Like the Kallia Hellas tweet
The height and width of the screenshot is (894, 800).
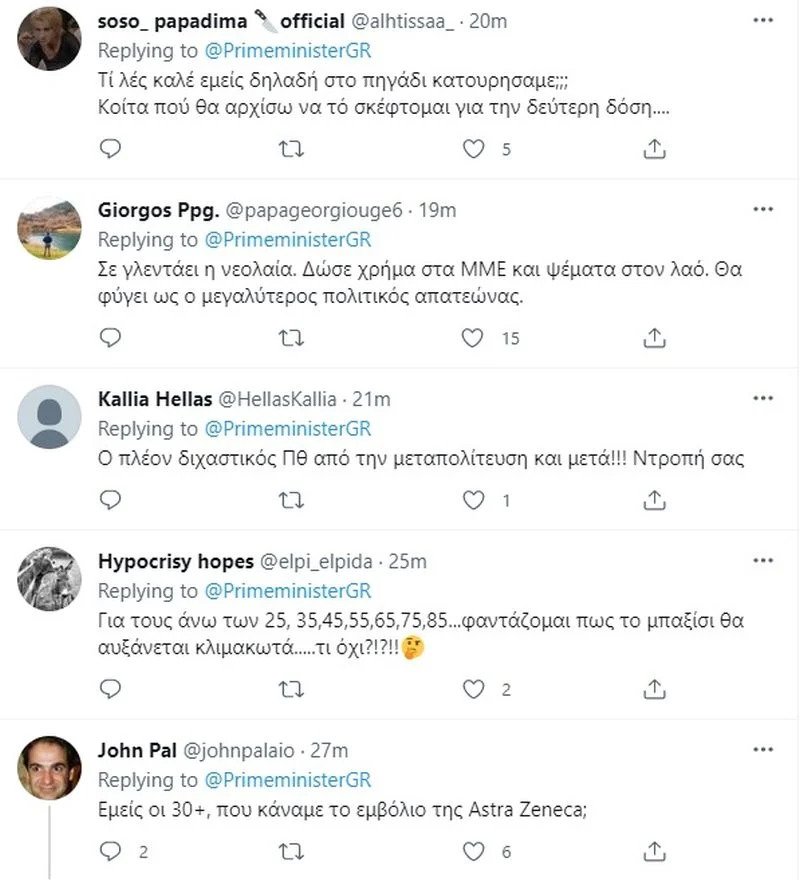pyautogui.click(x=472, y=499)
